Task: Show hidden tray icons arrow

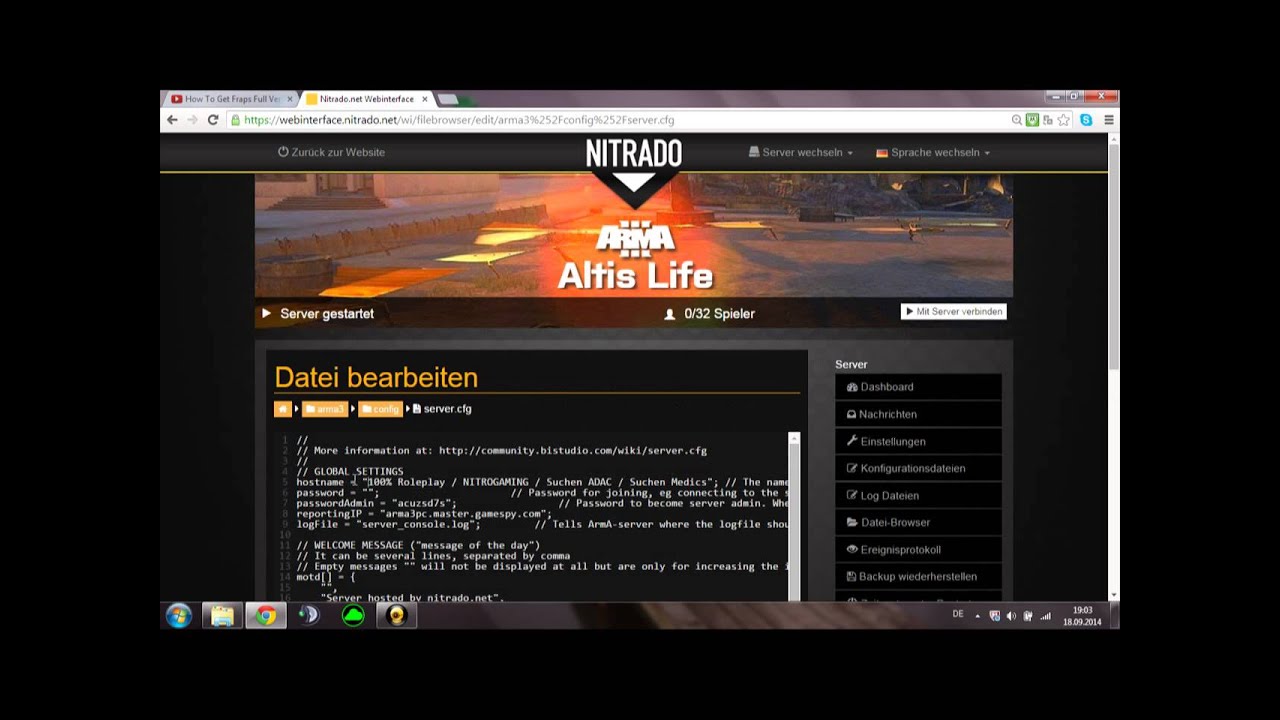Action: (x=978, y=616)
